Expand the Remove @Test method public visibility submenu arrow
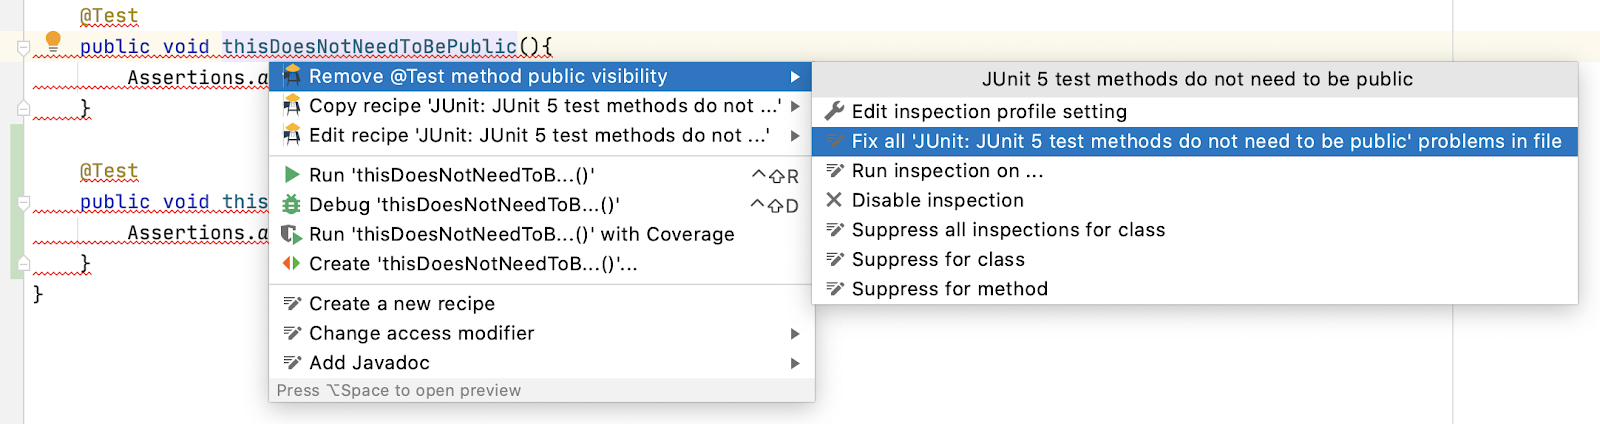The height and width of the screenshot is (424, 1600). 795,76
